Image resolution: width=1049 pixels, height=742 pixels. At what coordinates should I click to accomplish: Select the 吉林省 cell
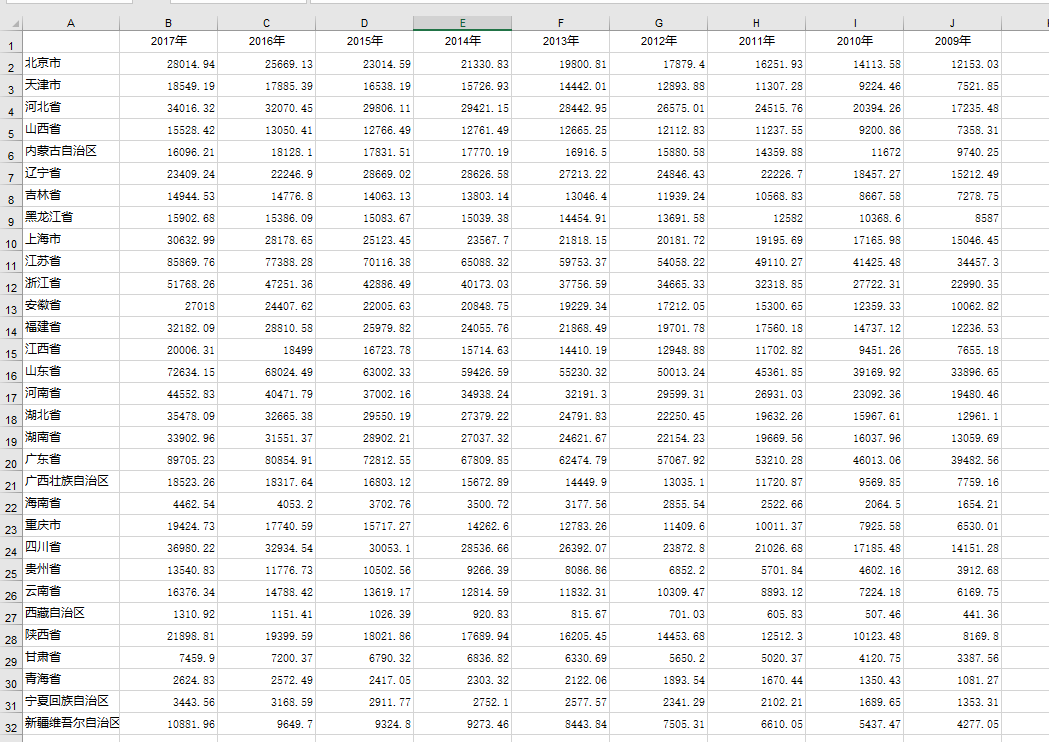click(71, 196)
